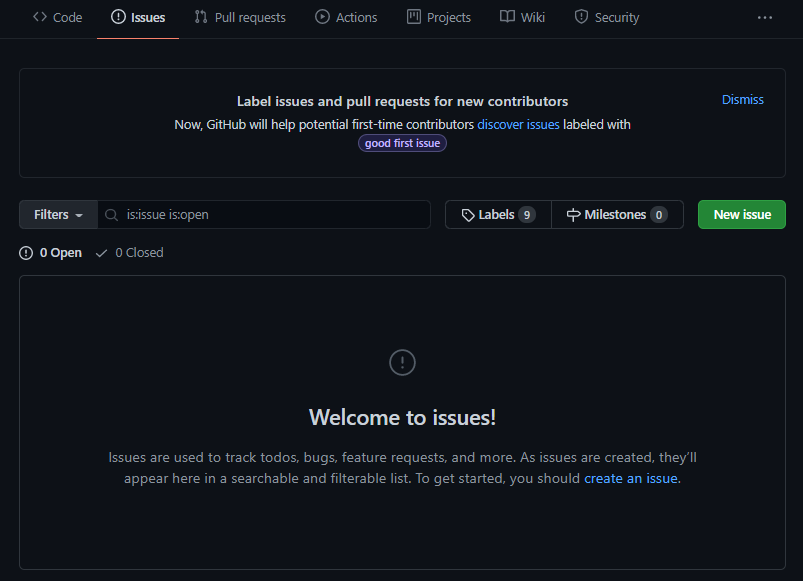Image resolution: width=803 pixels, height=581 pixels.
Task: Focus the is:issue is:open search field
Action: [x=264, y=214]
